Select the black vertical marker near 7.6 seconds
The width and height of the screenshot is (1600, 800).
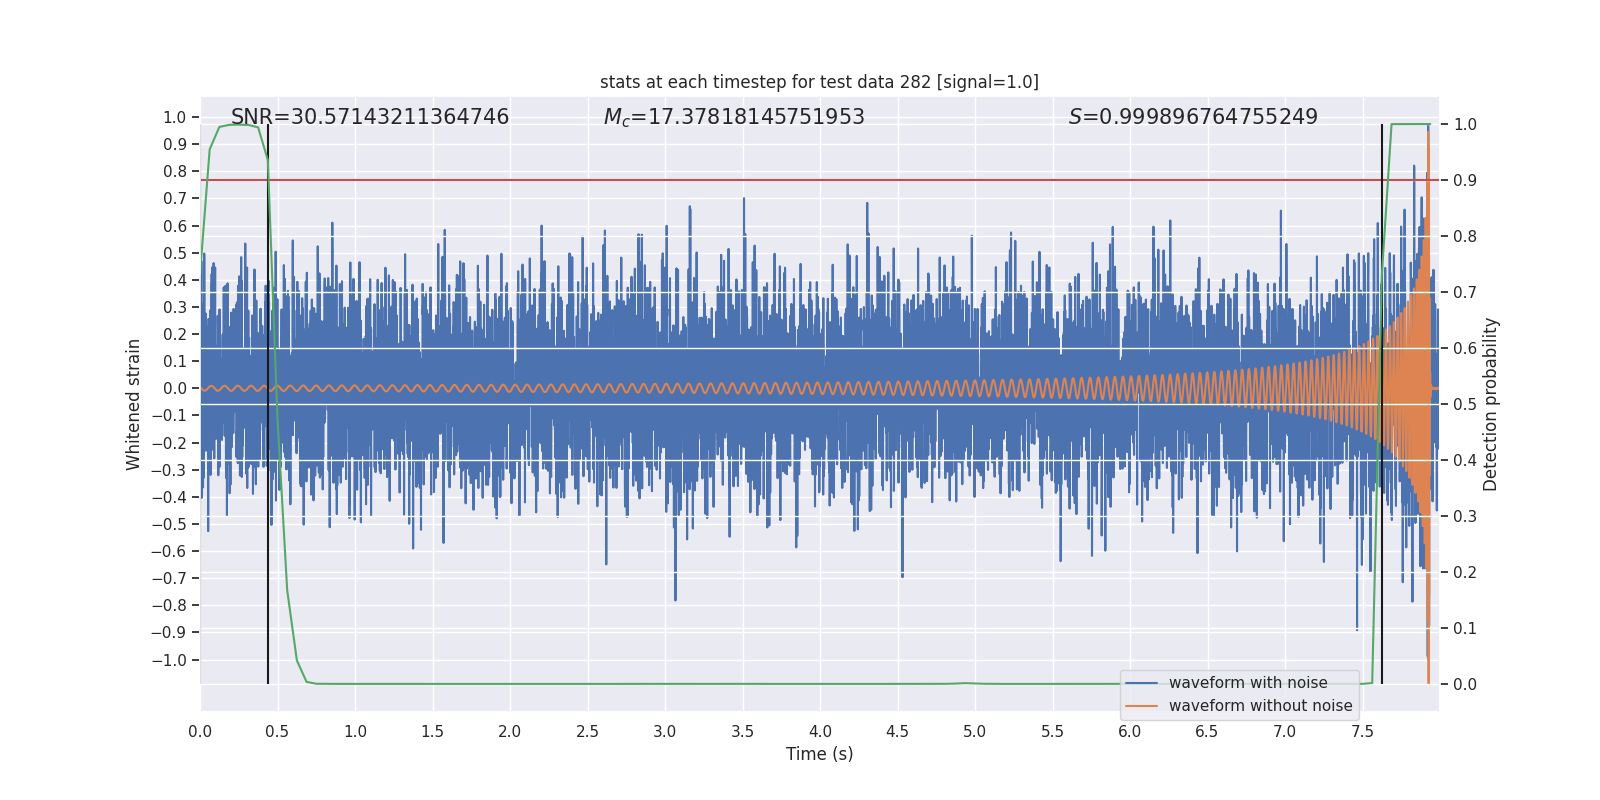[1382, 404]
